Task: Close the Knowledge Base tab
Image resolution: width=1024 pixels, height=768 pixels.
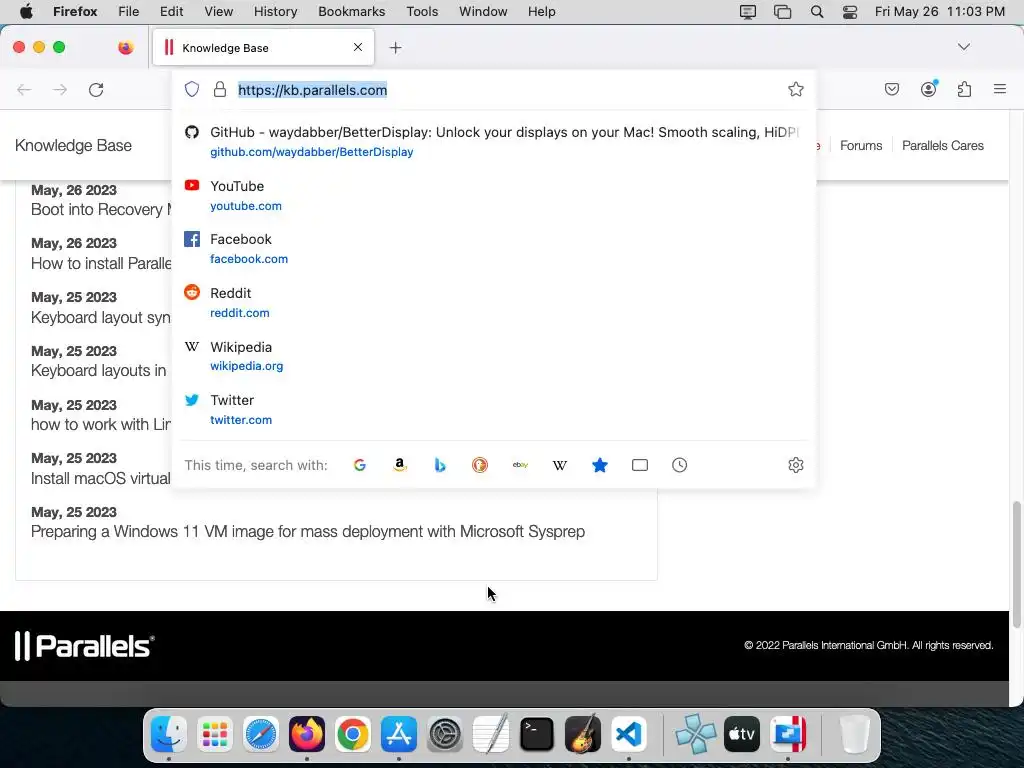Action: click(358, 47)
